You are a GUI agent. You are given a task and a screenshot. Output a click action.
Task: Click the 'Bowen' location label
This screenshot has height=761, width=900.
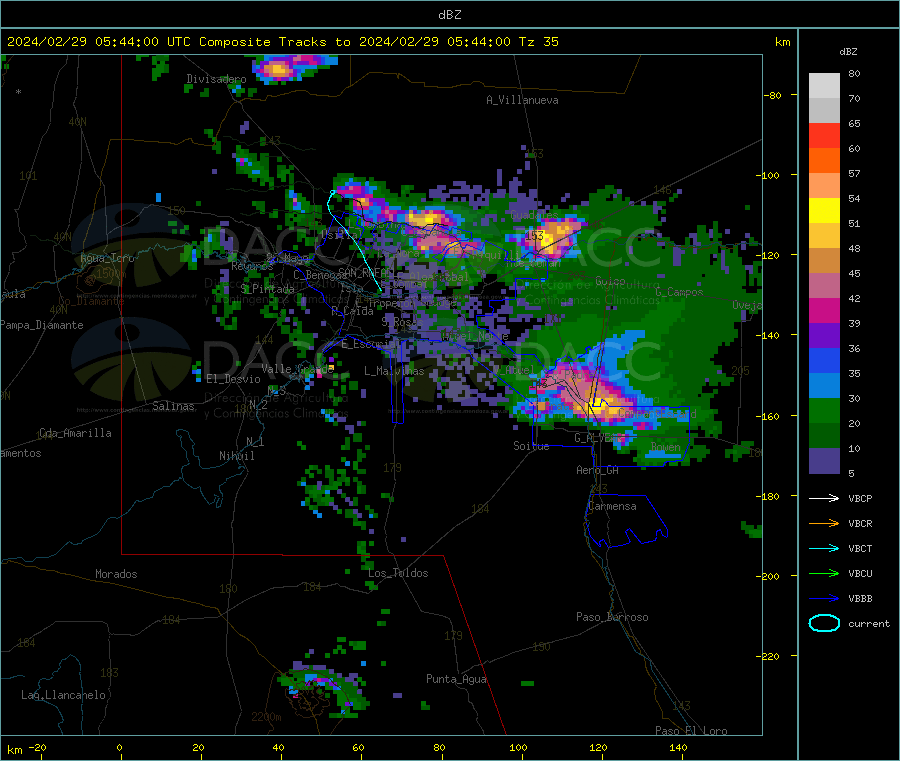(666, 446)
